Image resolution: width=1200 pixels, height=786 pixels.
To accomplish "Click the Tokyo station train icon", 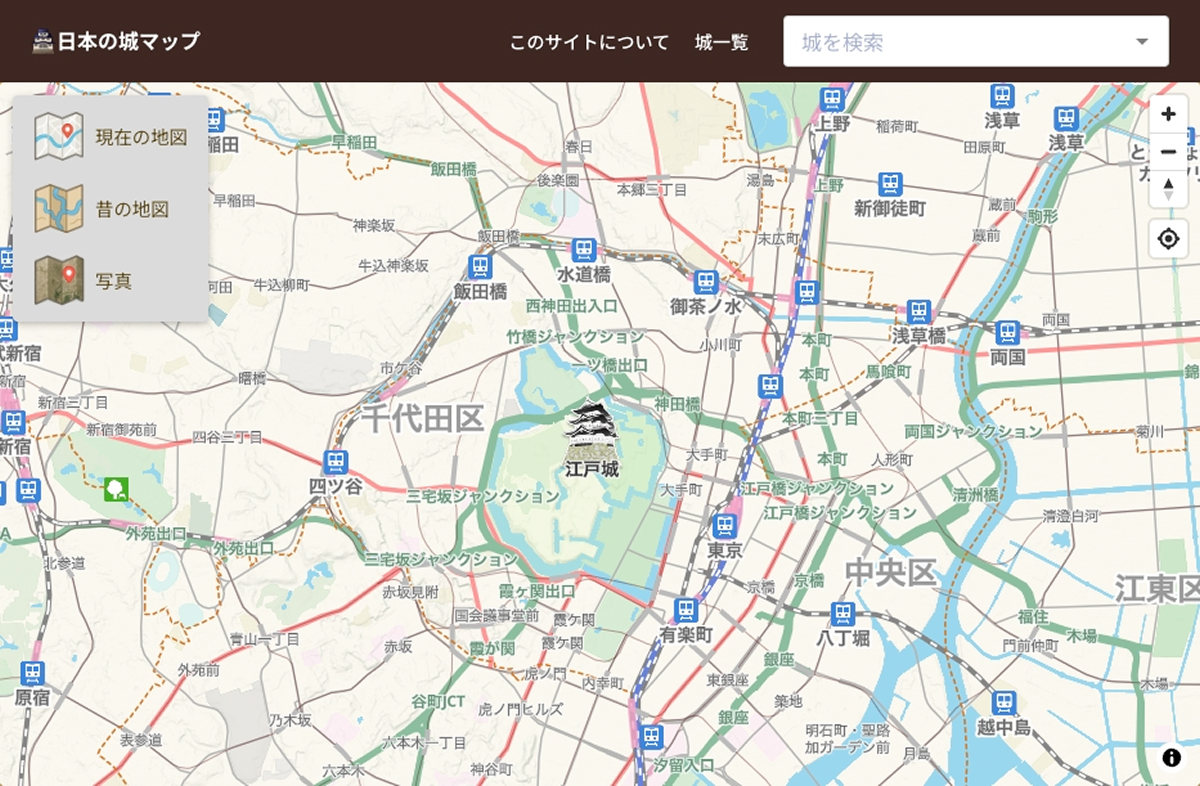I will click(725, 525).
